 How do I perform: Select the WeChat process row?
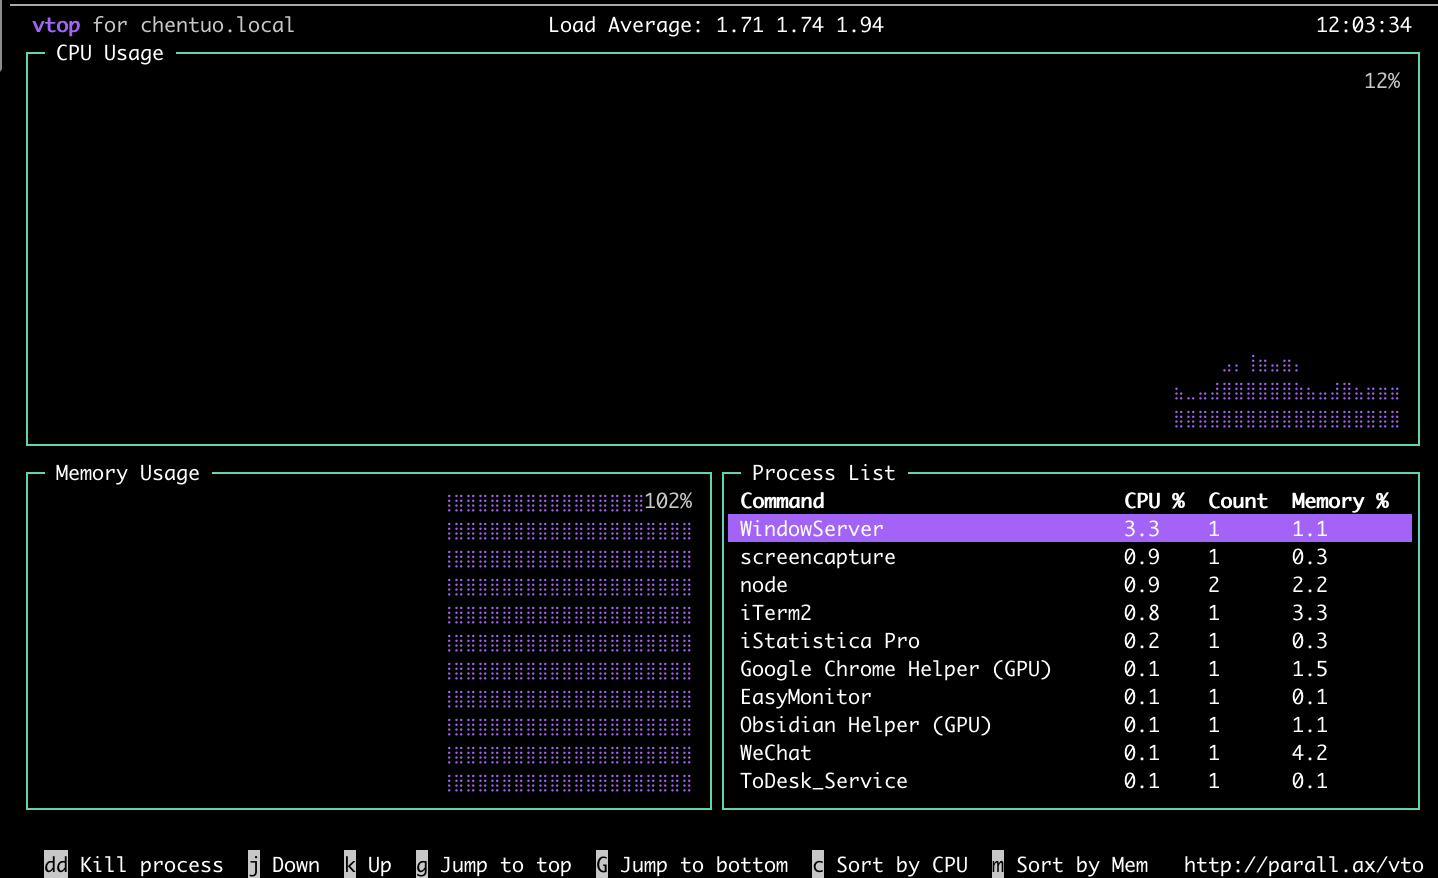click(x=775, y=753)
